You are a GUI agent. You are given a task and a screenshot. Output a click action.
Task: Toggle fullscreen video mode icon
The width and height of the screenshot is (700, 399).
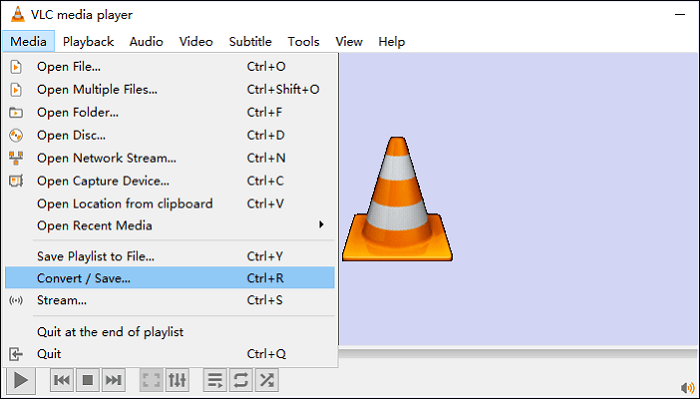[x=151, y=380]
